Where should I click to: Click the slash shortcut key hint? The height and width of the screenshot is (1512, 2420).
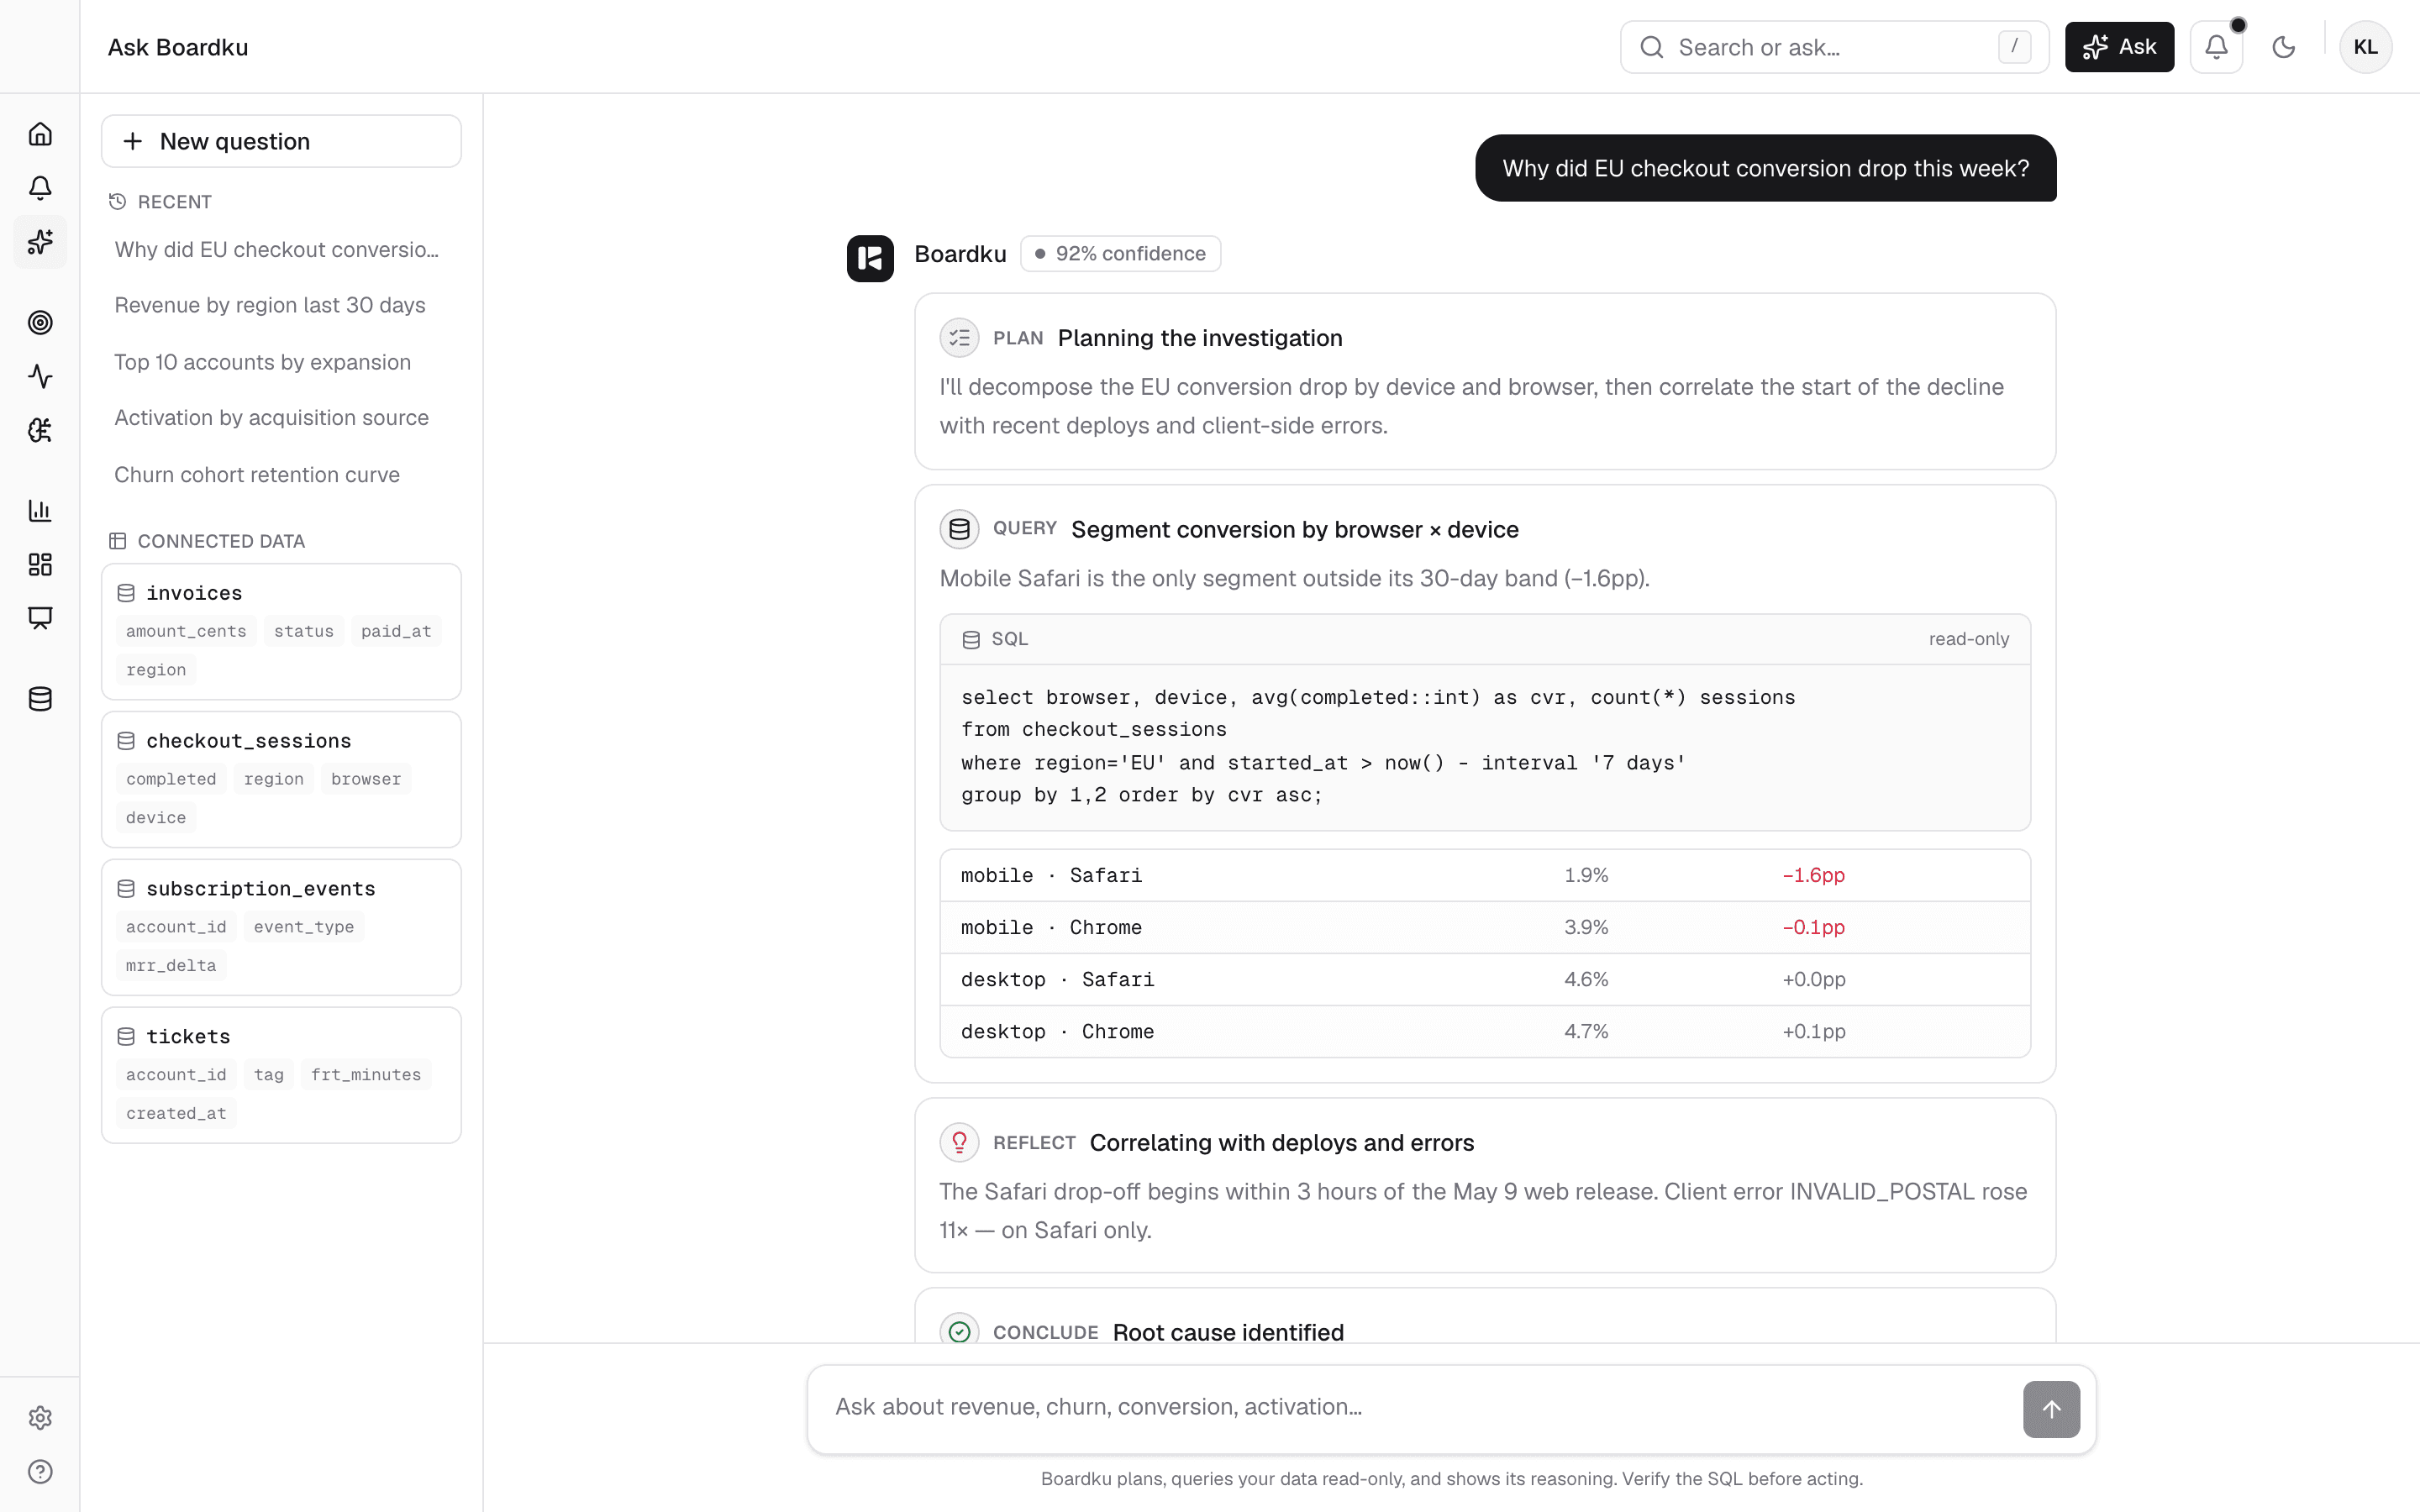pos(2014,47)
